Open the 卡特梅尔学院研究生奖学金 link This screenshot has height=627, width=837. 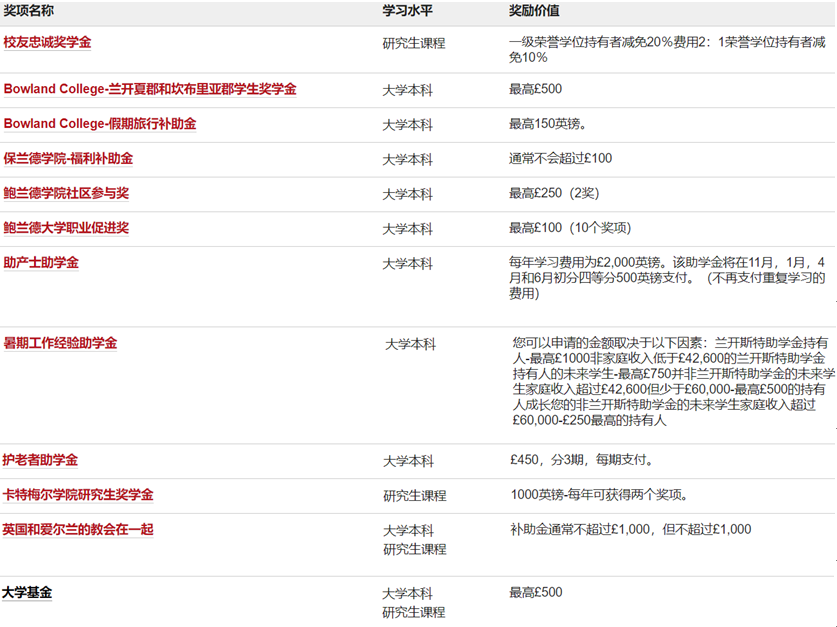(78, 495)
